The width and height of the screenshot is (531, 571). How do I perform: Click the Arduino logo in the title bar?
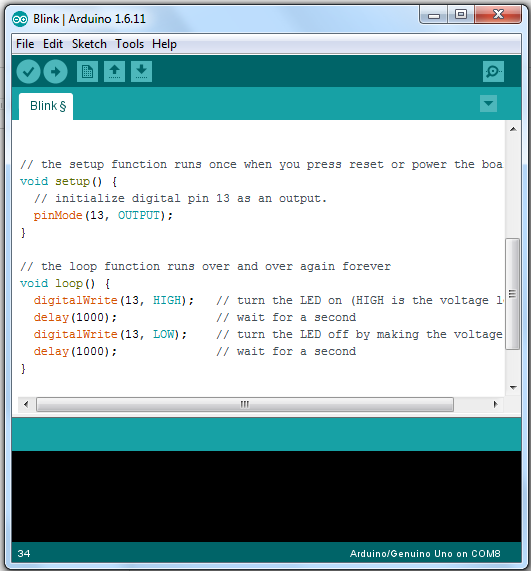(20, 19)
